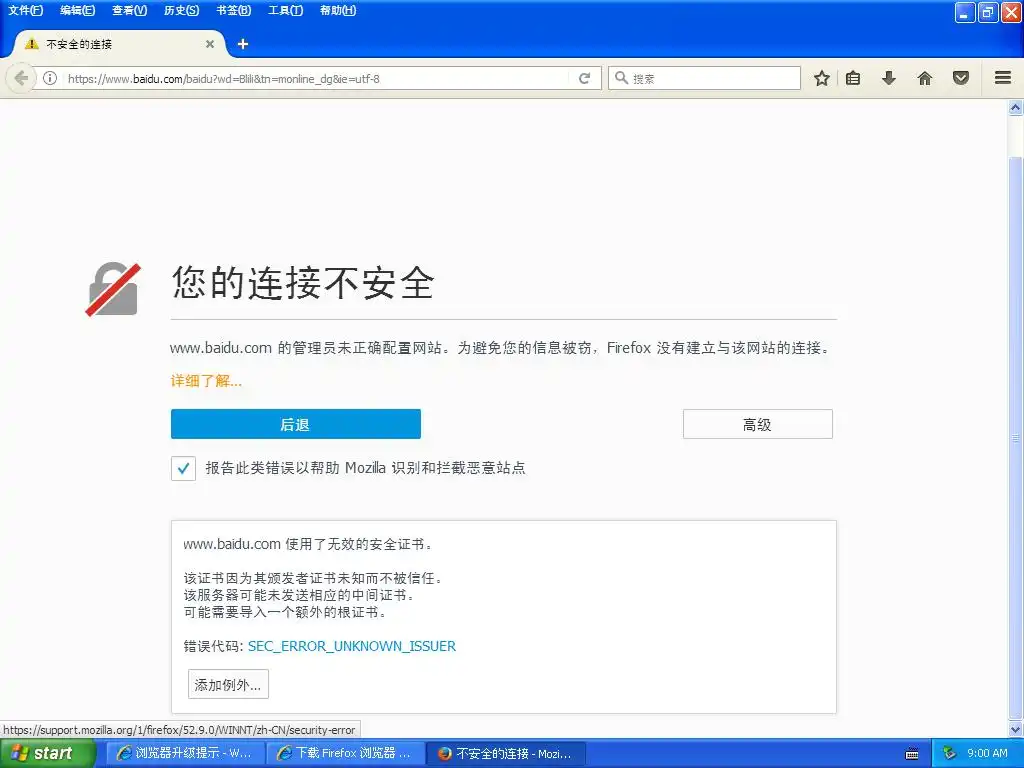Click the 搜索 search box
This screenshot has height=768, width=1024.
[704, 78]
